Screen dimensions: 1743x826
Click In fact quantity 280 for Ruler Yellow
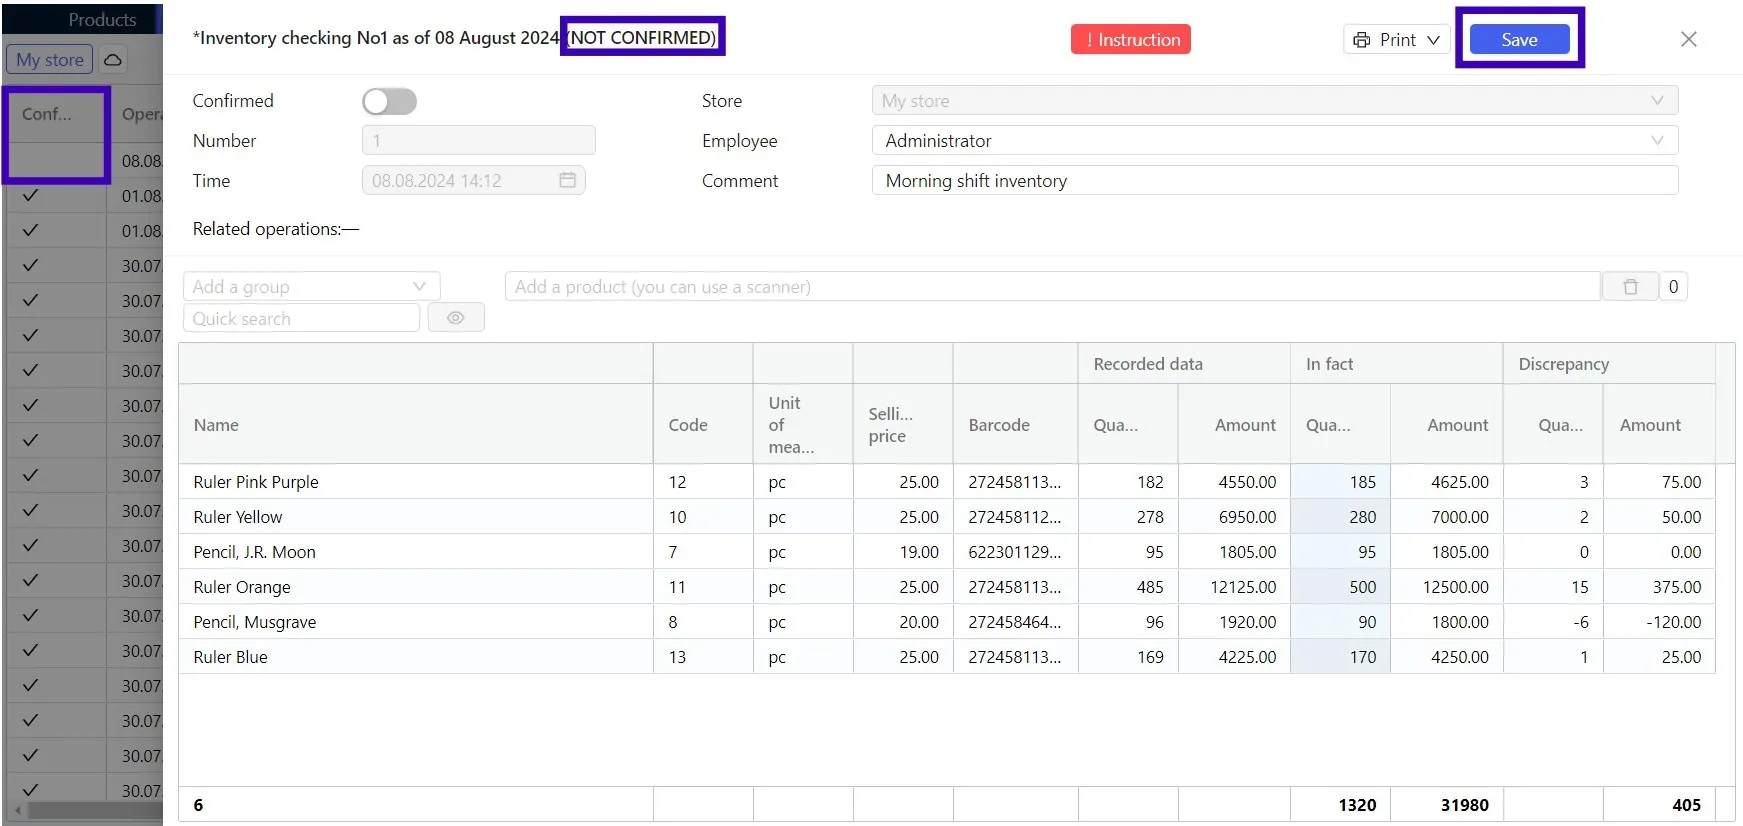click(x=1340, y=517)
